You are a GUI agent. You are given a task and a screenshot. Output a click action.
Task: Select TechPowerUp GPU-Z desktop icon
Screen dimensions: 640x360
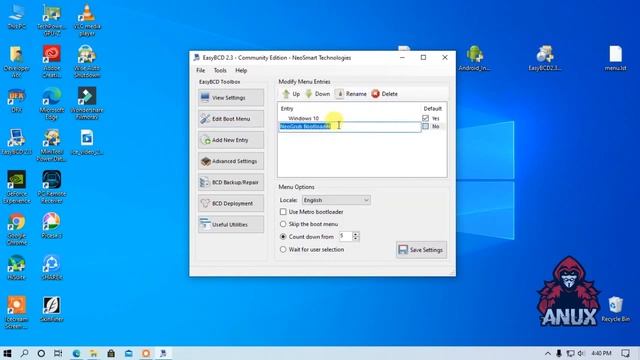coord(52,19)
